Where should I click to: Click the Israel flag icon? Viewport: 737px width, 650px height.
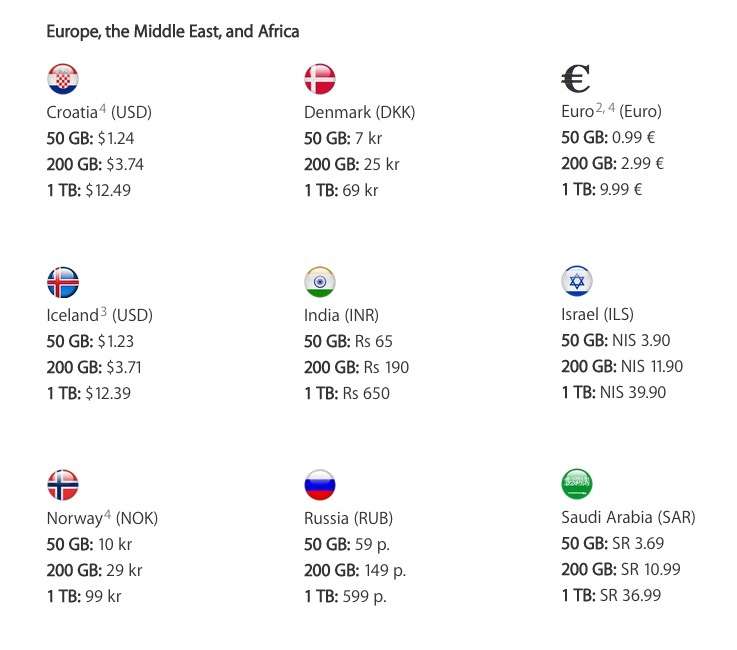[x=577, y=281]
